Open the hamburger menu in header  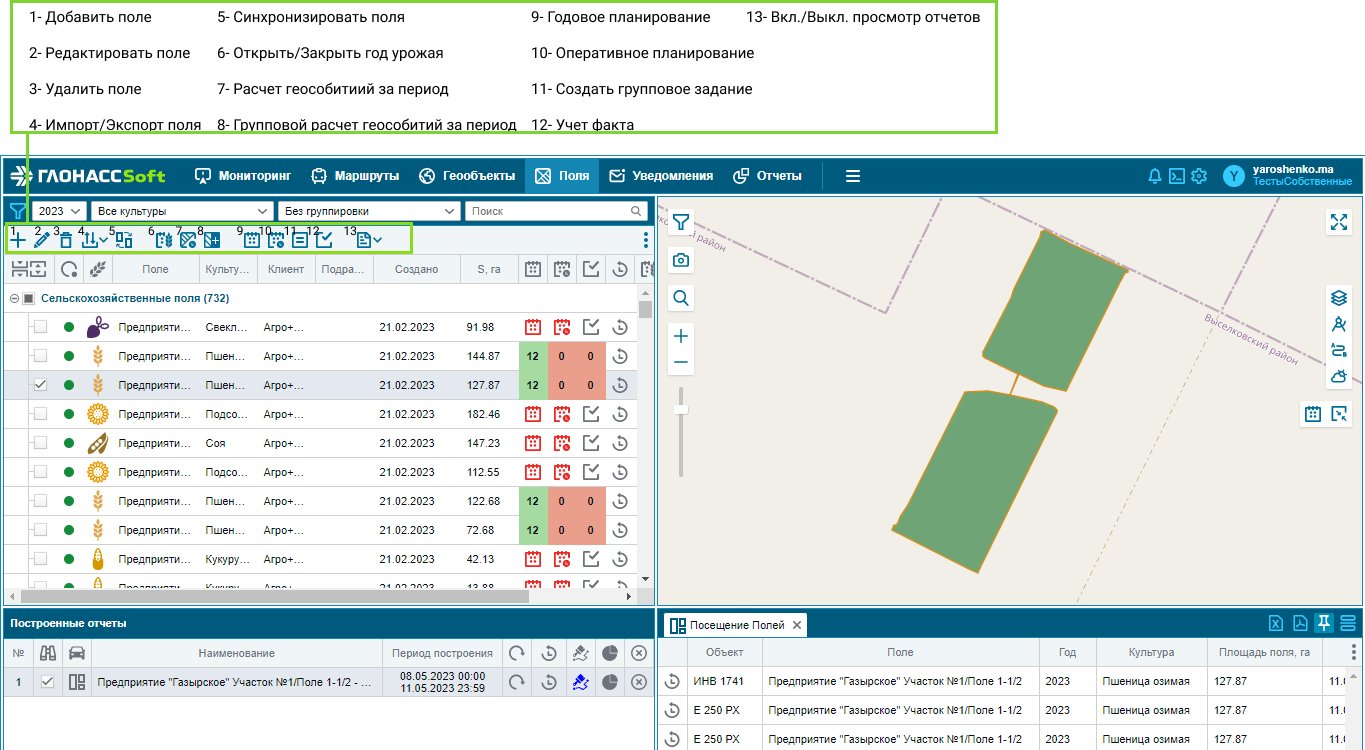click(853, 176)
